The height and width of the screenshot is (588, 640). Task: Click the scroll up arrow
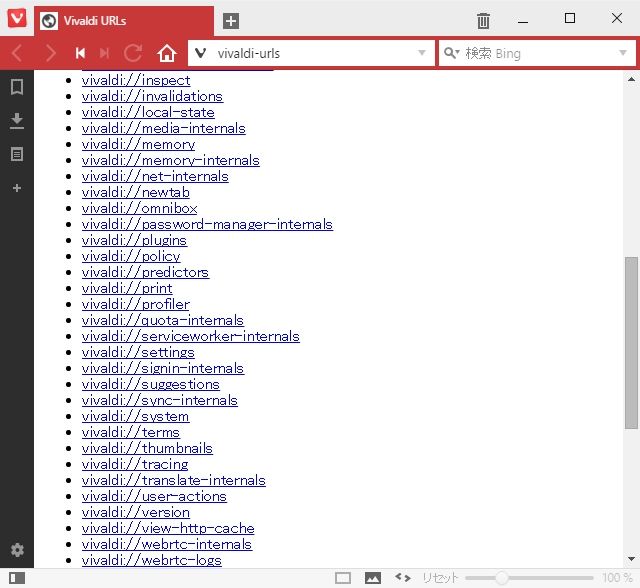(631, 79)
